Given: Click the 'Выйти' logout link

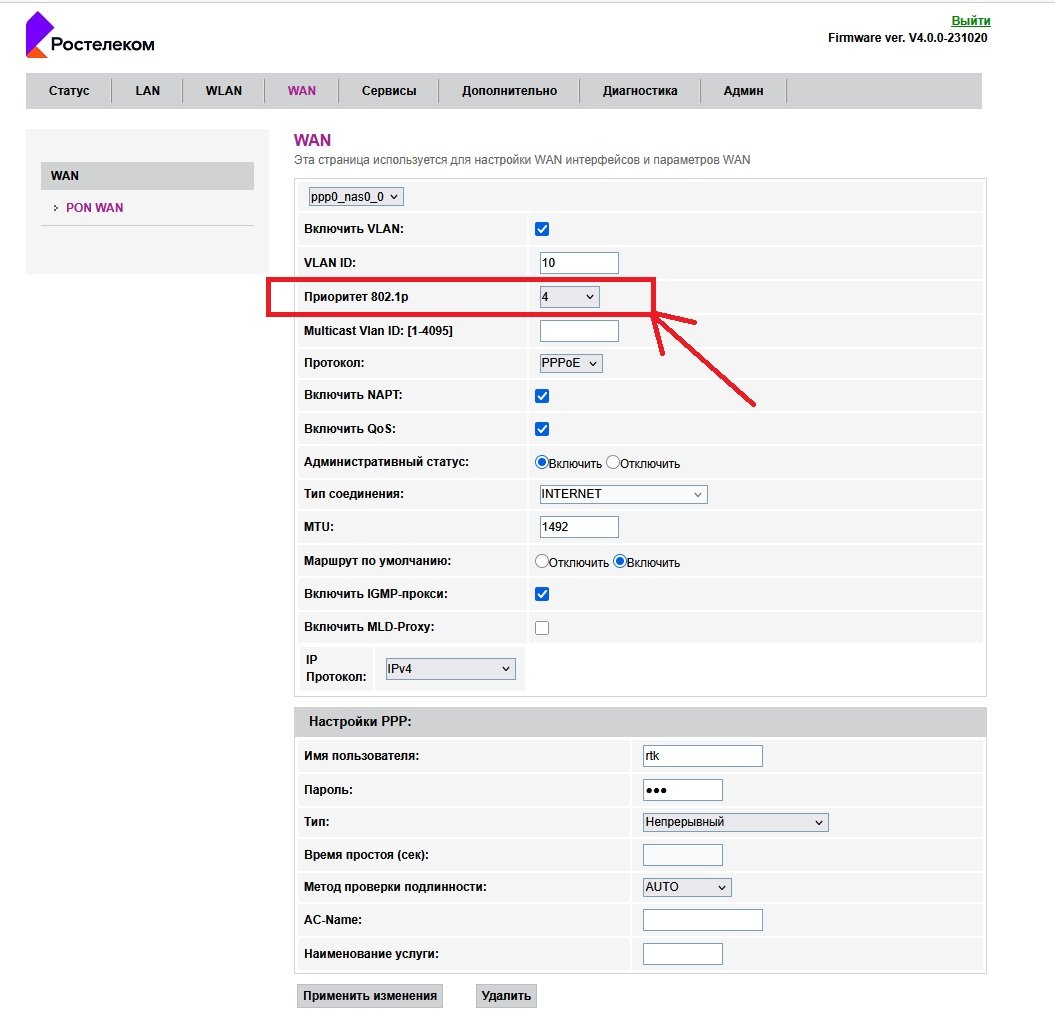Looking at the screenshot, I should 970,21.
